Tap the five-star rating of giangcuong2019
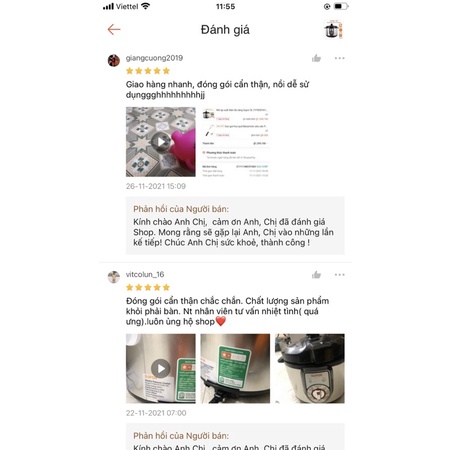Image resolution: width=450 pixels, height=450 pixels. [x=148, y=71]
